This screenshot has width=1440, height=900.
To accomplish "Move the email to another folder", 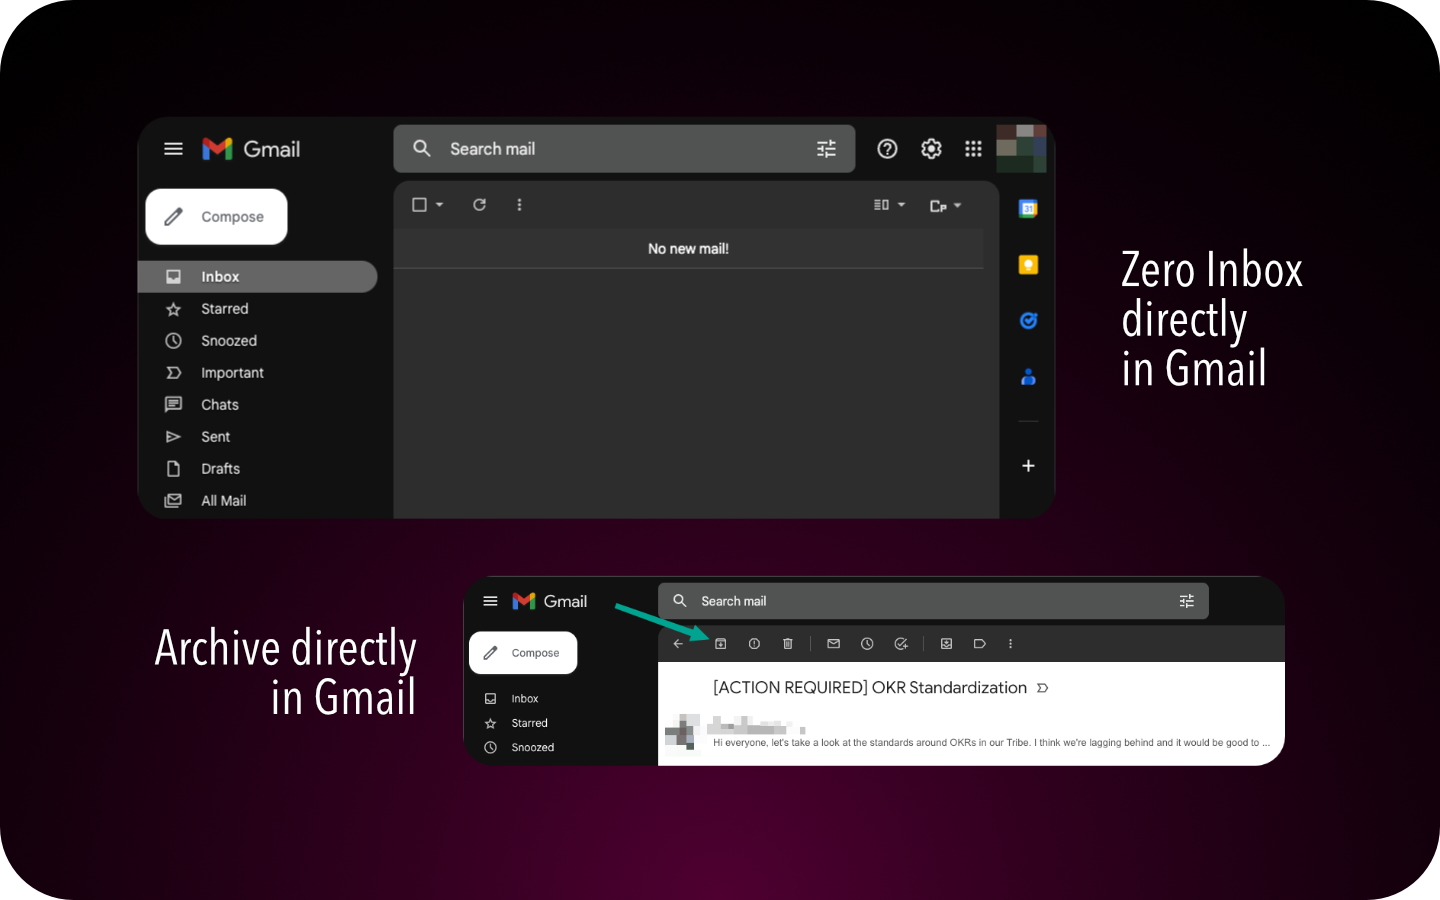I will click(946, 644).
